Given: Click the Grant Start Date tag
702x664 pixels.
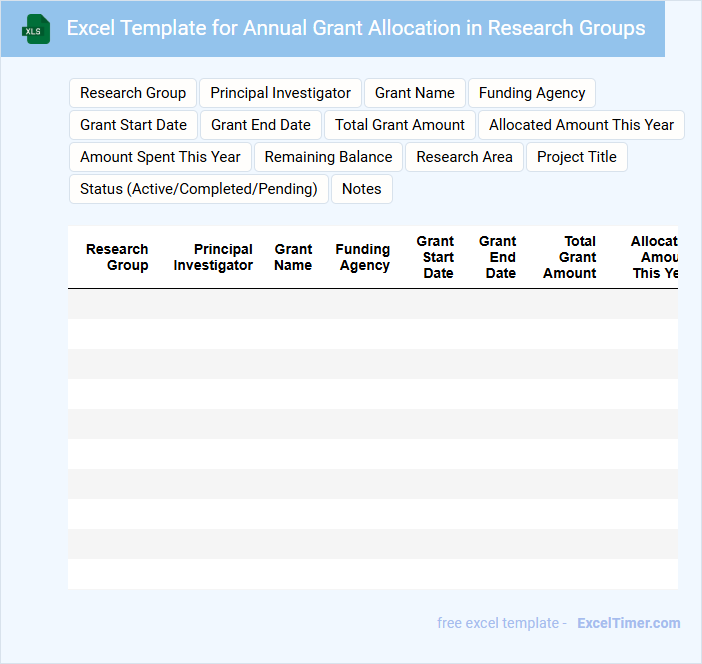Looking at the screenshot, I should pyautogui.click(x=133, y=125).
